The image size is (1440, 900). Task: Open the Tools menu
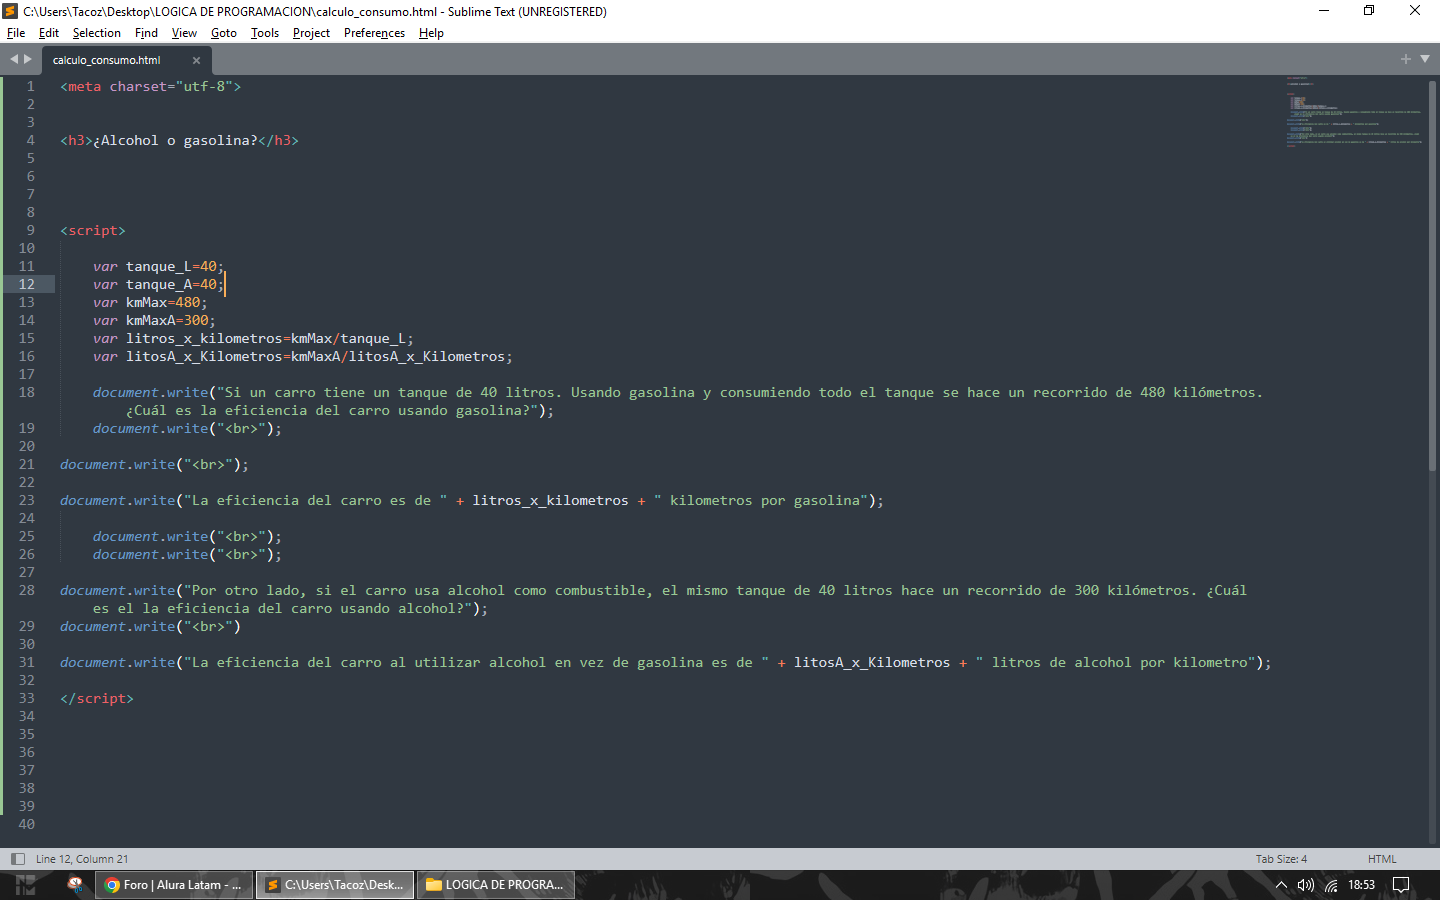(265, 33)
